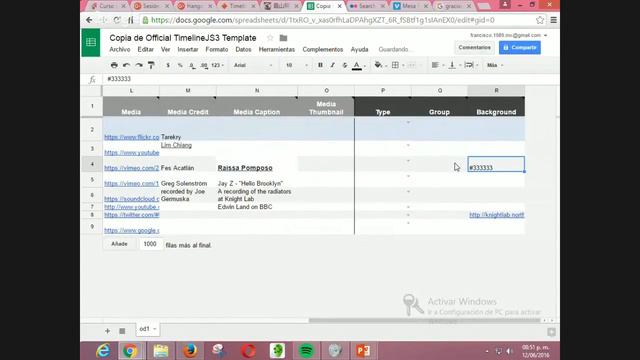Open the Chrome hamburger menu
Viewport: 640px width, 360px height.
553,20
